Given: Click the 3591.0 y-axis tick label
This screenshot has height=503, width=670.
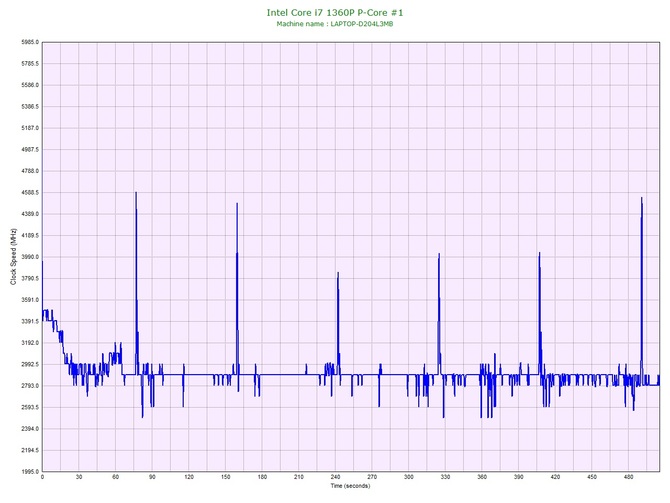Looking at the screenshot, I should pos(30,300).
